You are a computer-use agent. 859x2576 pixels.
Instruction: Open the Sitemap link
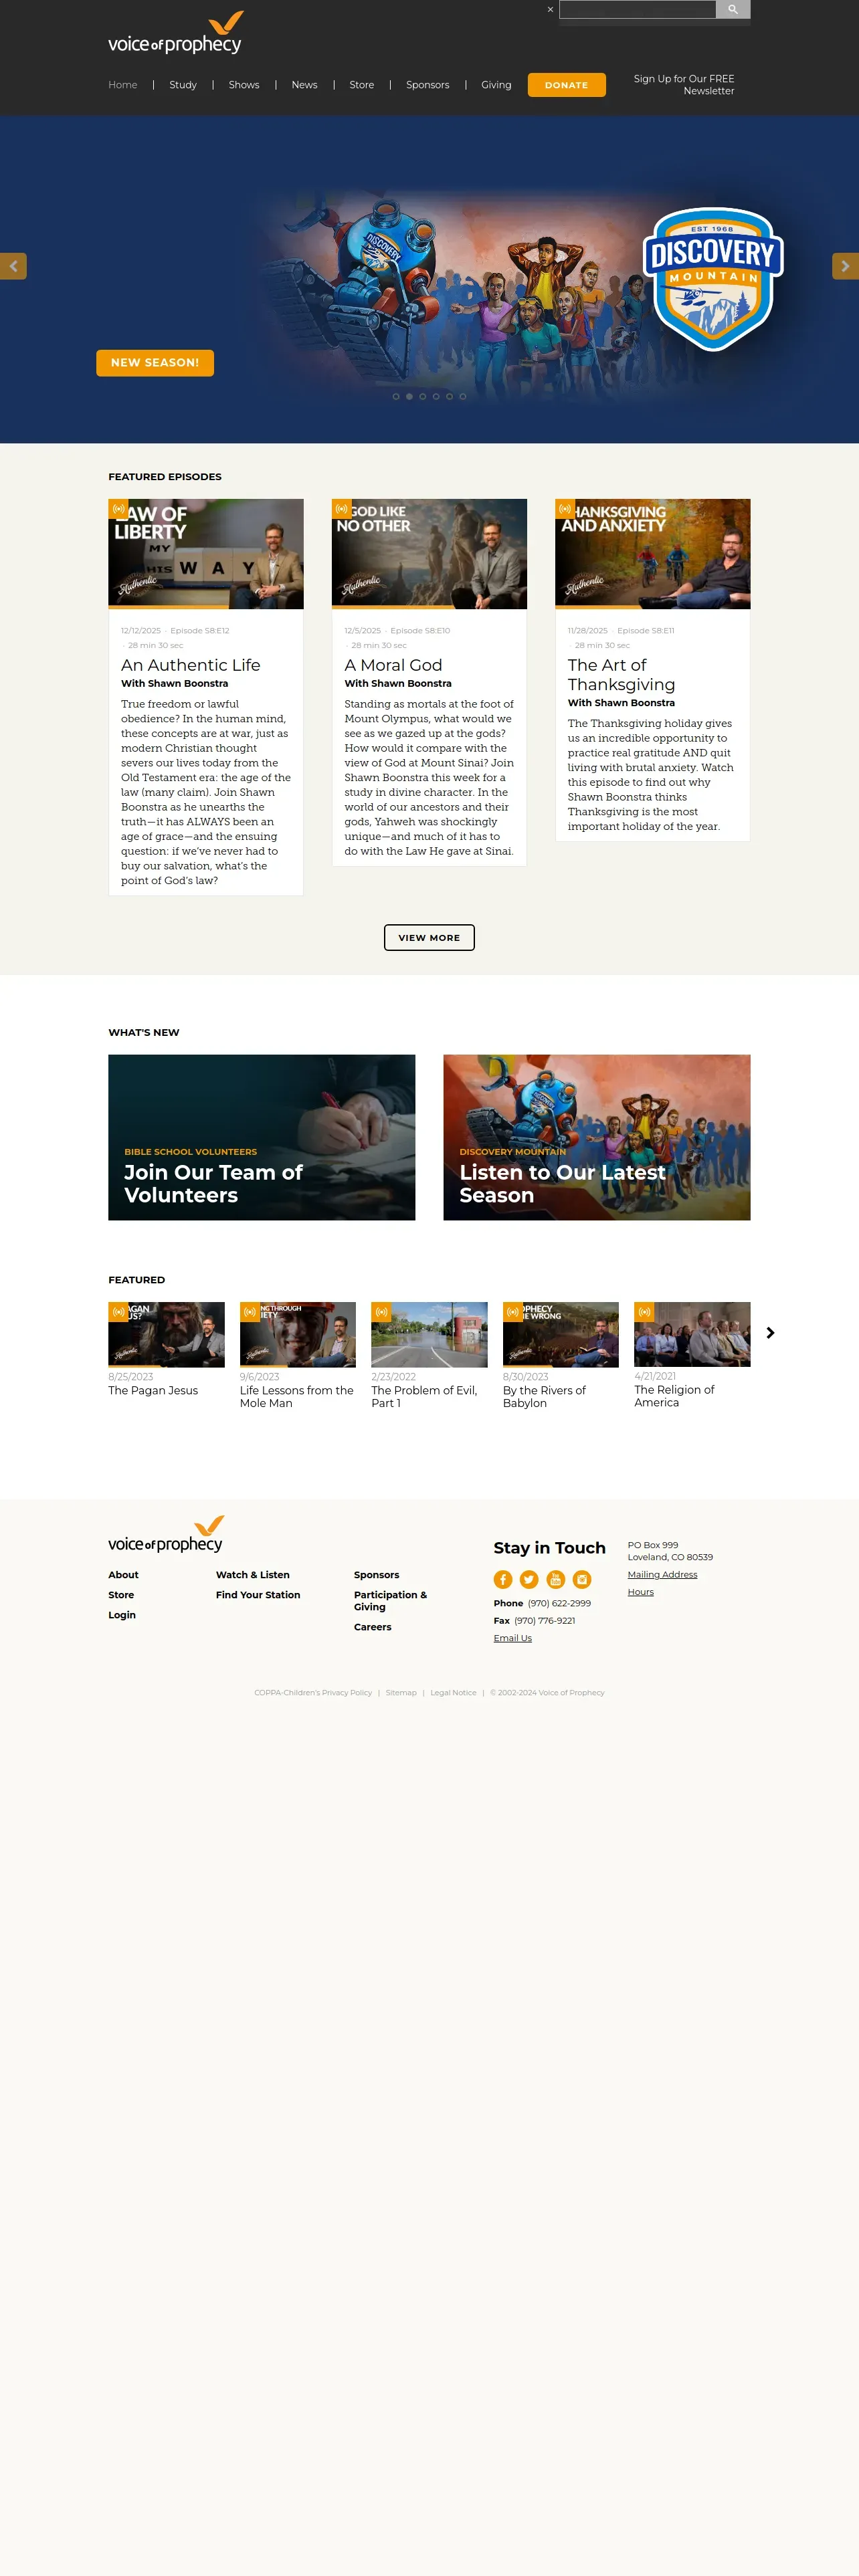(x=401, y=1693)
